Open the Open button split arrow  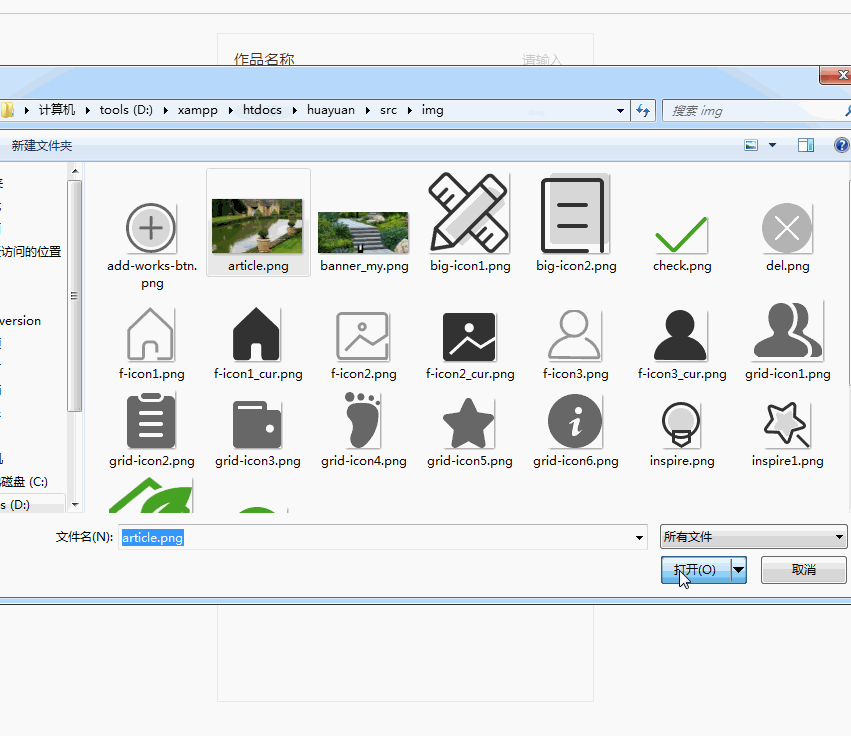(x=739, y=570)
